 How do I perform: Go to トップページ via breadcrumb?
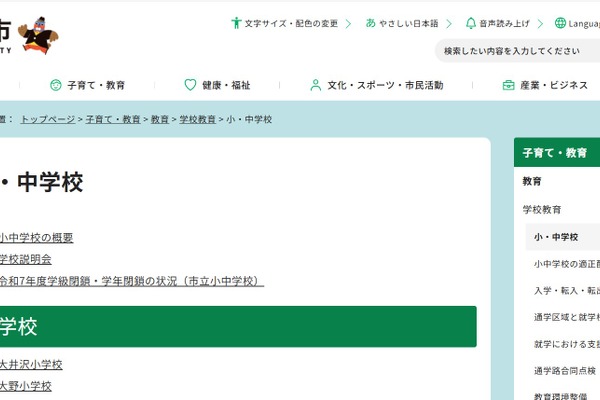click(x=48, y=119)
